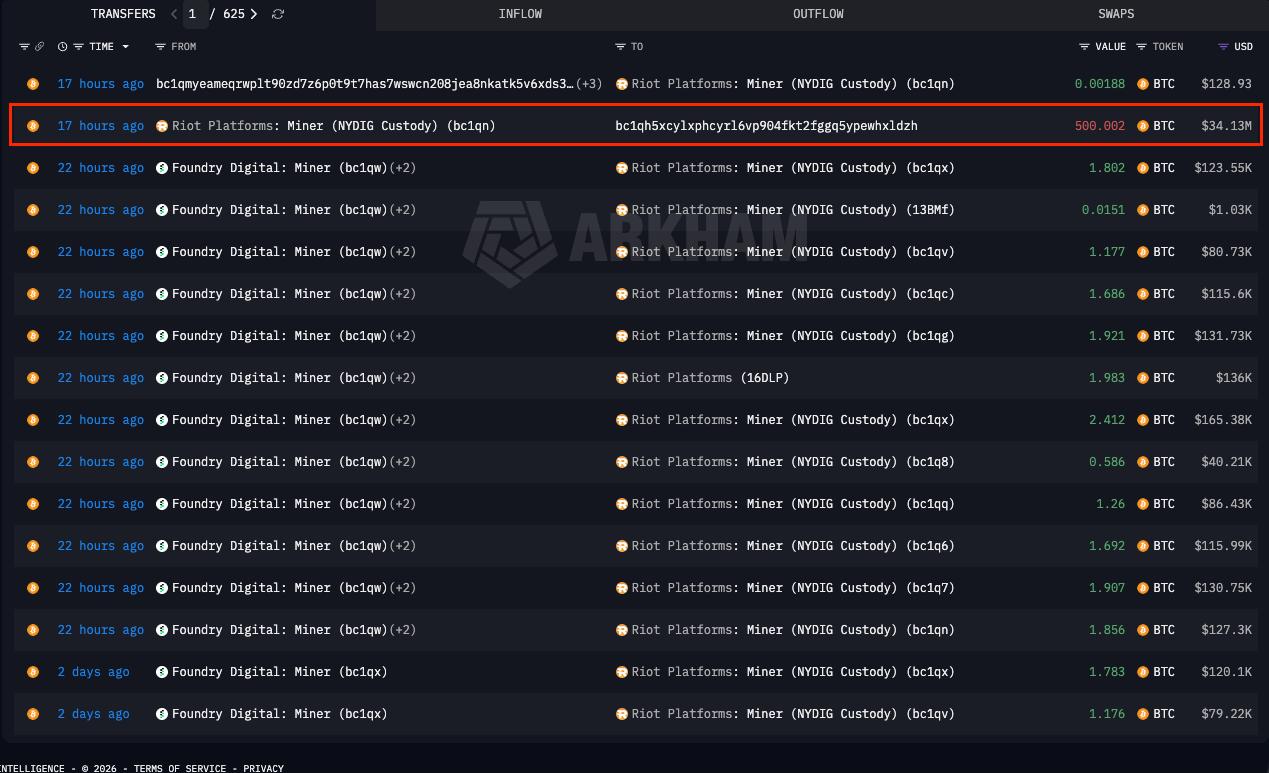Click BTC token icon in $34.13M row
This screenshot has height=773, width=1269.
click(1143, 126)
